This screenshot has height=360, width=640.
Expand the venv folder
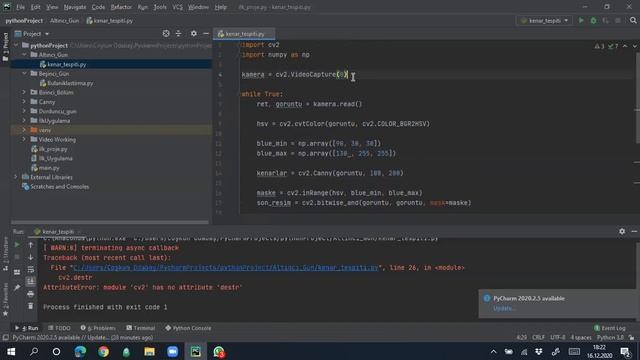click(x=24, y=130)
